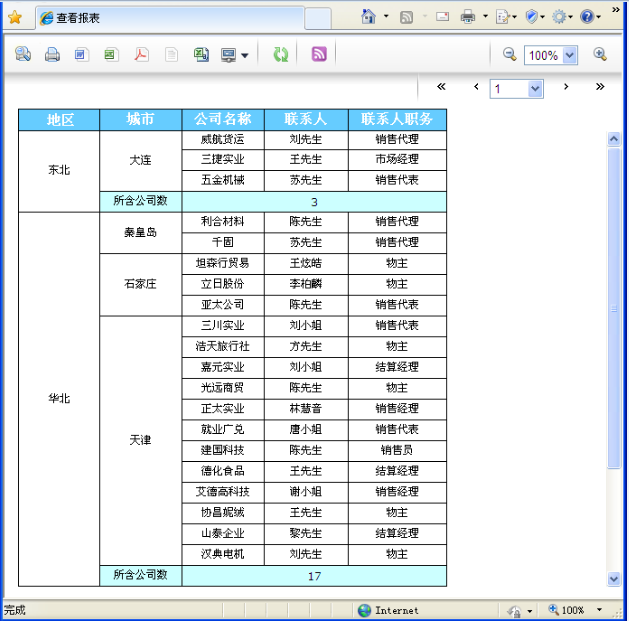Image resolution: width=629 pixels, height=621 pixels.
Task: Open a new blank browser tab
Action: [x=318, y=18]
